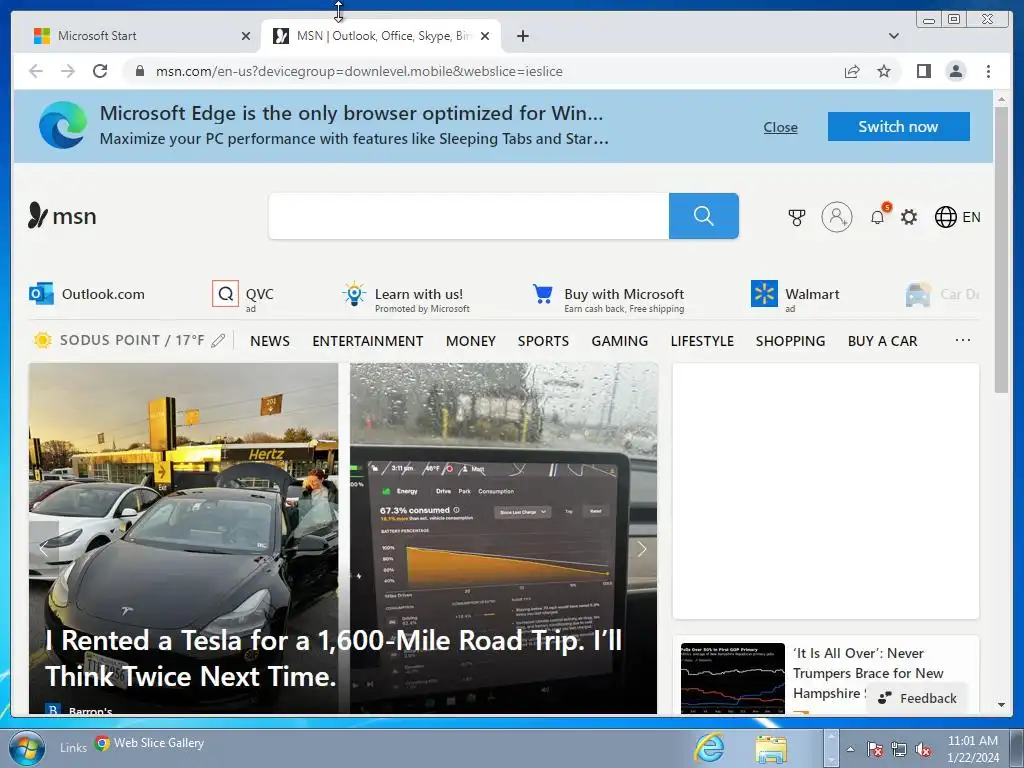1024x768 pixels.
Task: Open the ENTERTAINMENT section
Action: (368, 341)
